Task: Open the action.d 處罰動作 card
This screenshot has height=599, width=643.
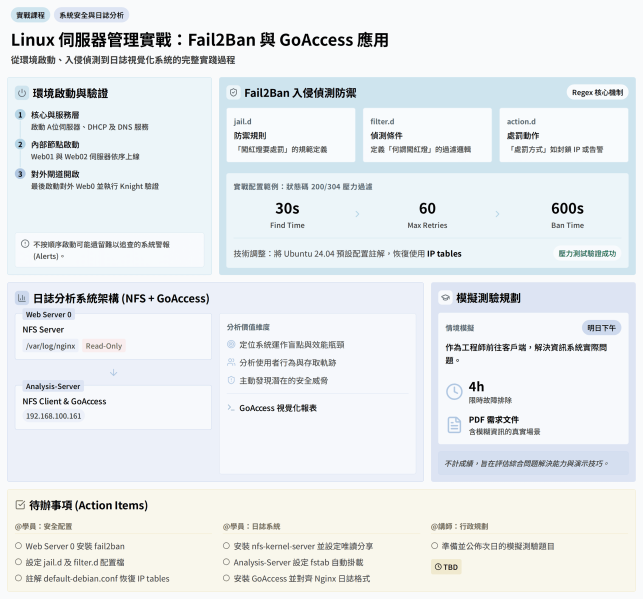Action: (564, 135)
